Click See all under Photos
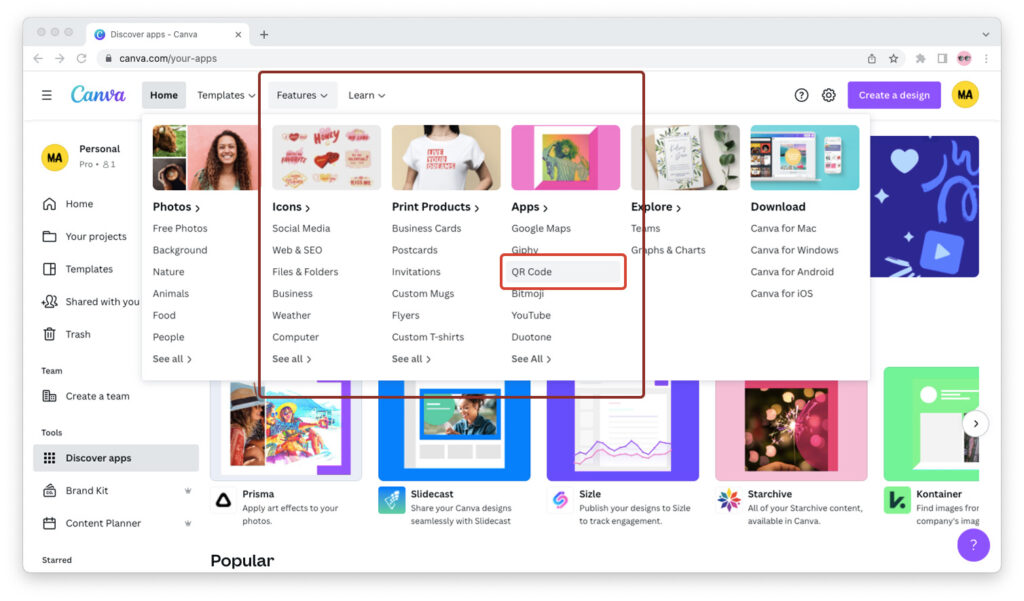 click(172, 359)
